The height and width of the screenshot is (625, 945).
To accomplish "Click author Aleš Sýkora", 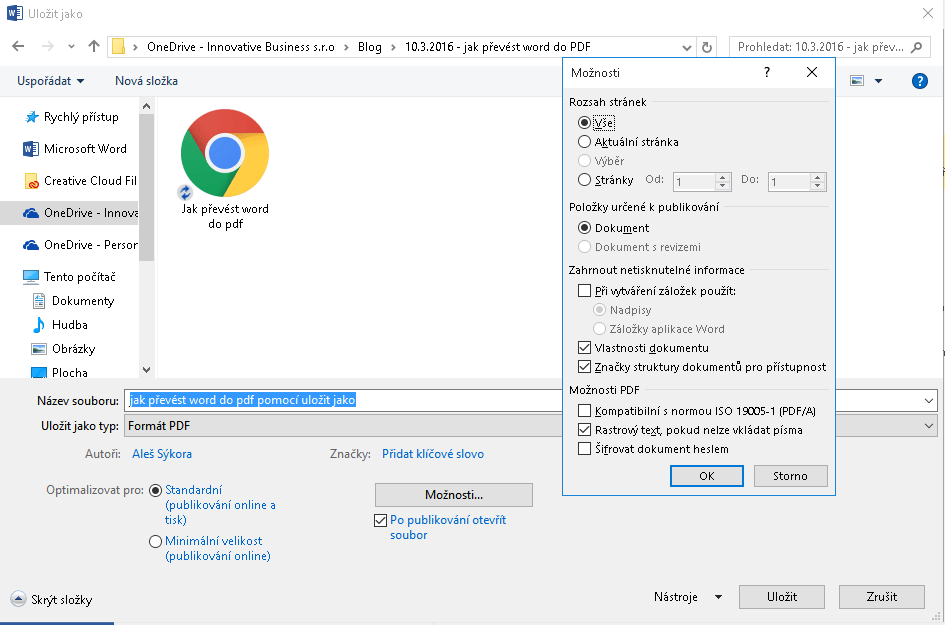I will click(162, 454).
